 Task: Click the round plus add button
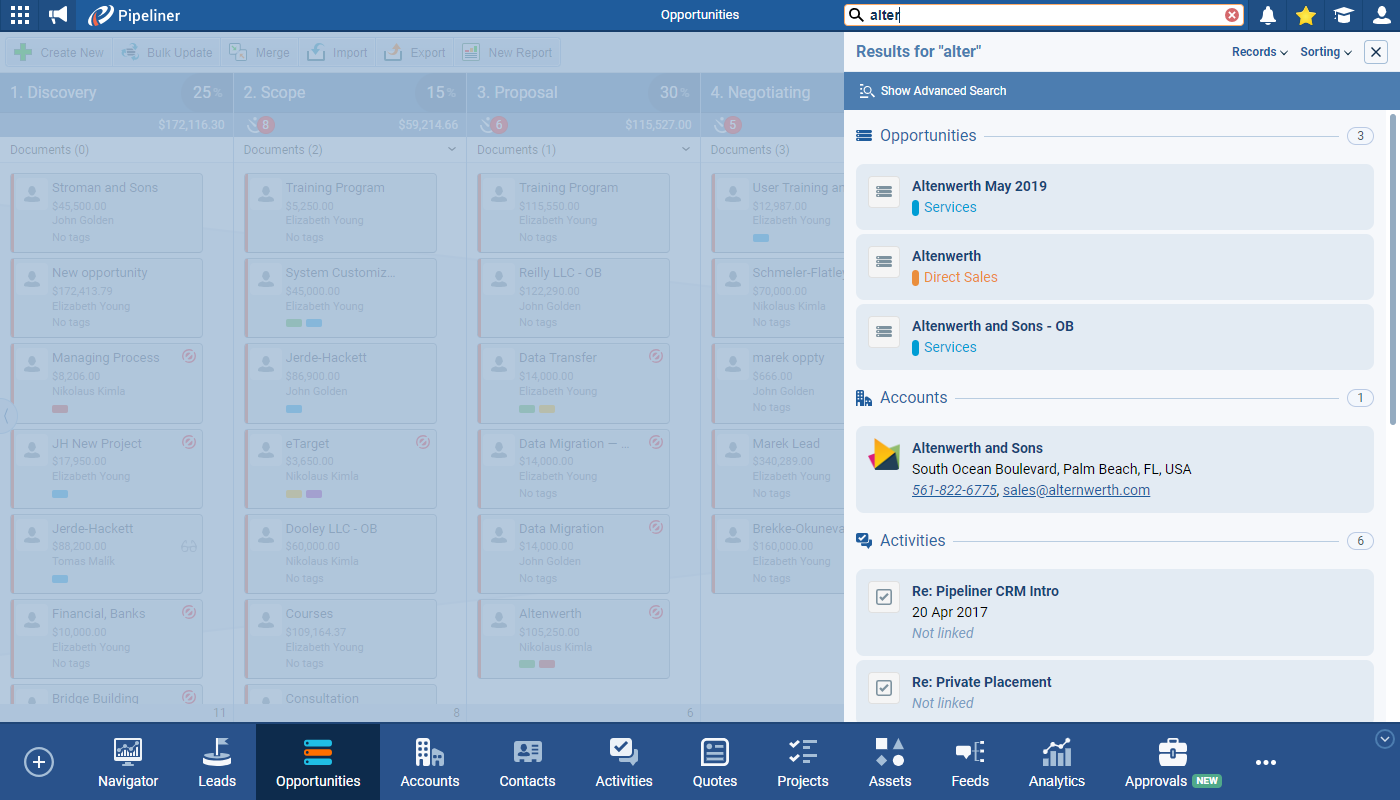point(39,762)
